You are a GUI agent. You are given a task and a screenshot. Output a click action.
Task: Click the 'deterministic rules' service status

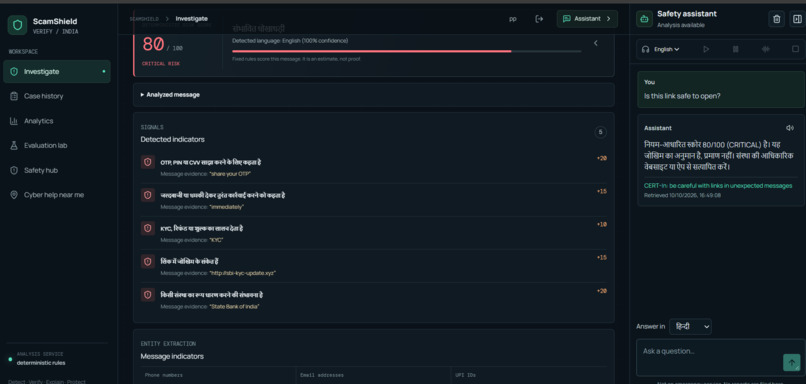pyautogui.click(x=41, y=363)
